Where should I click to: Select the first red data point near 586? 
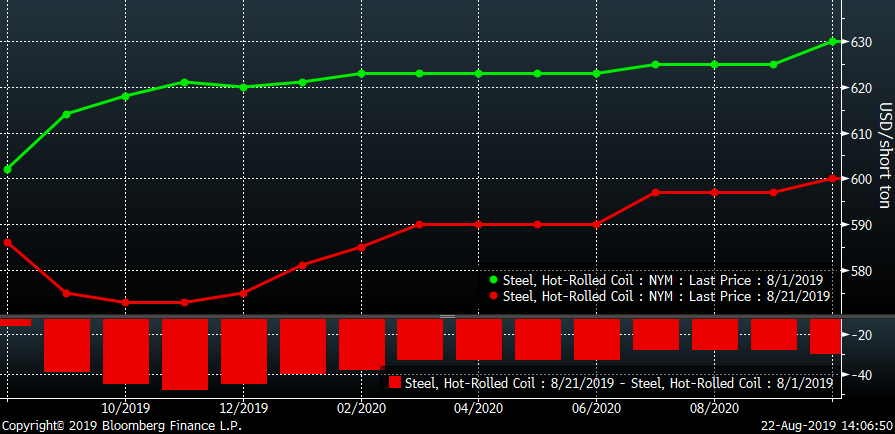(7, 242)
